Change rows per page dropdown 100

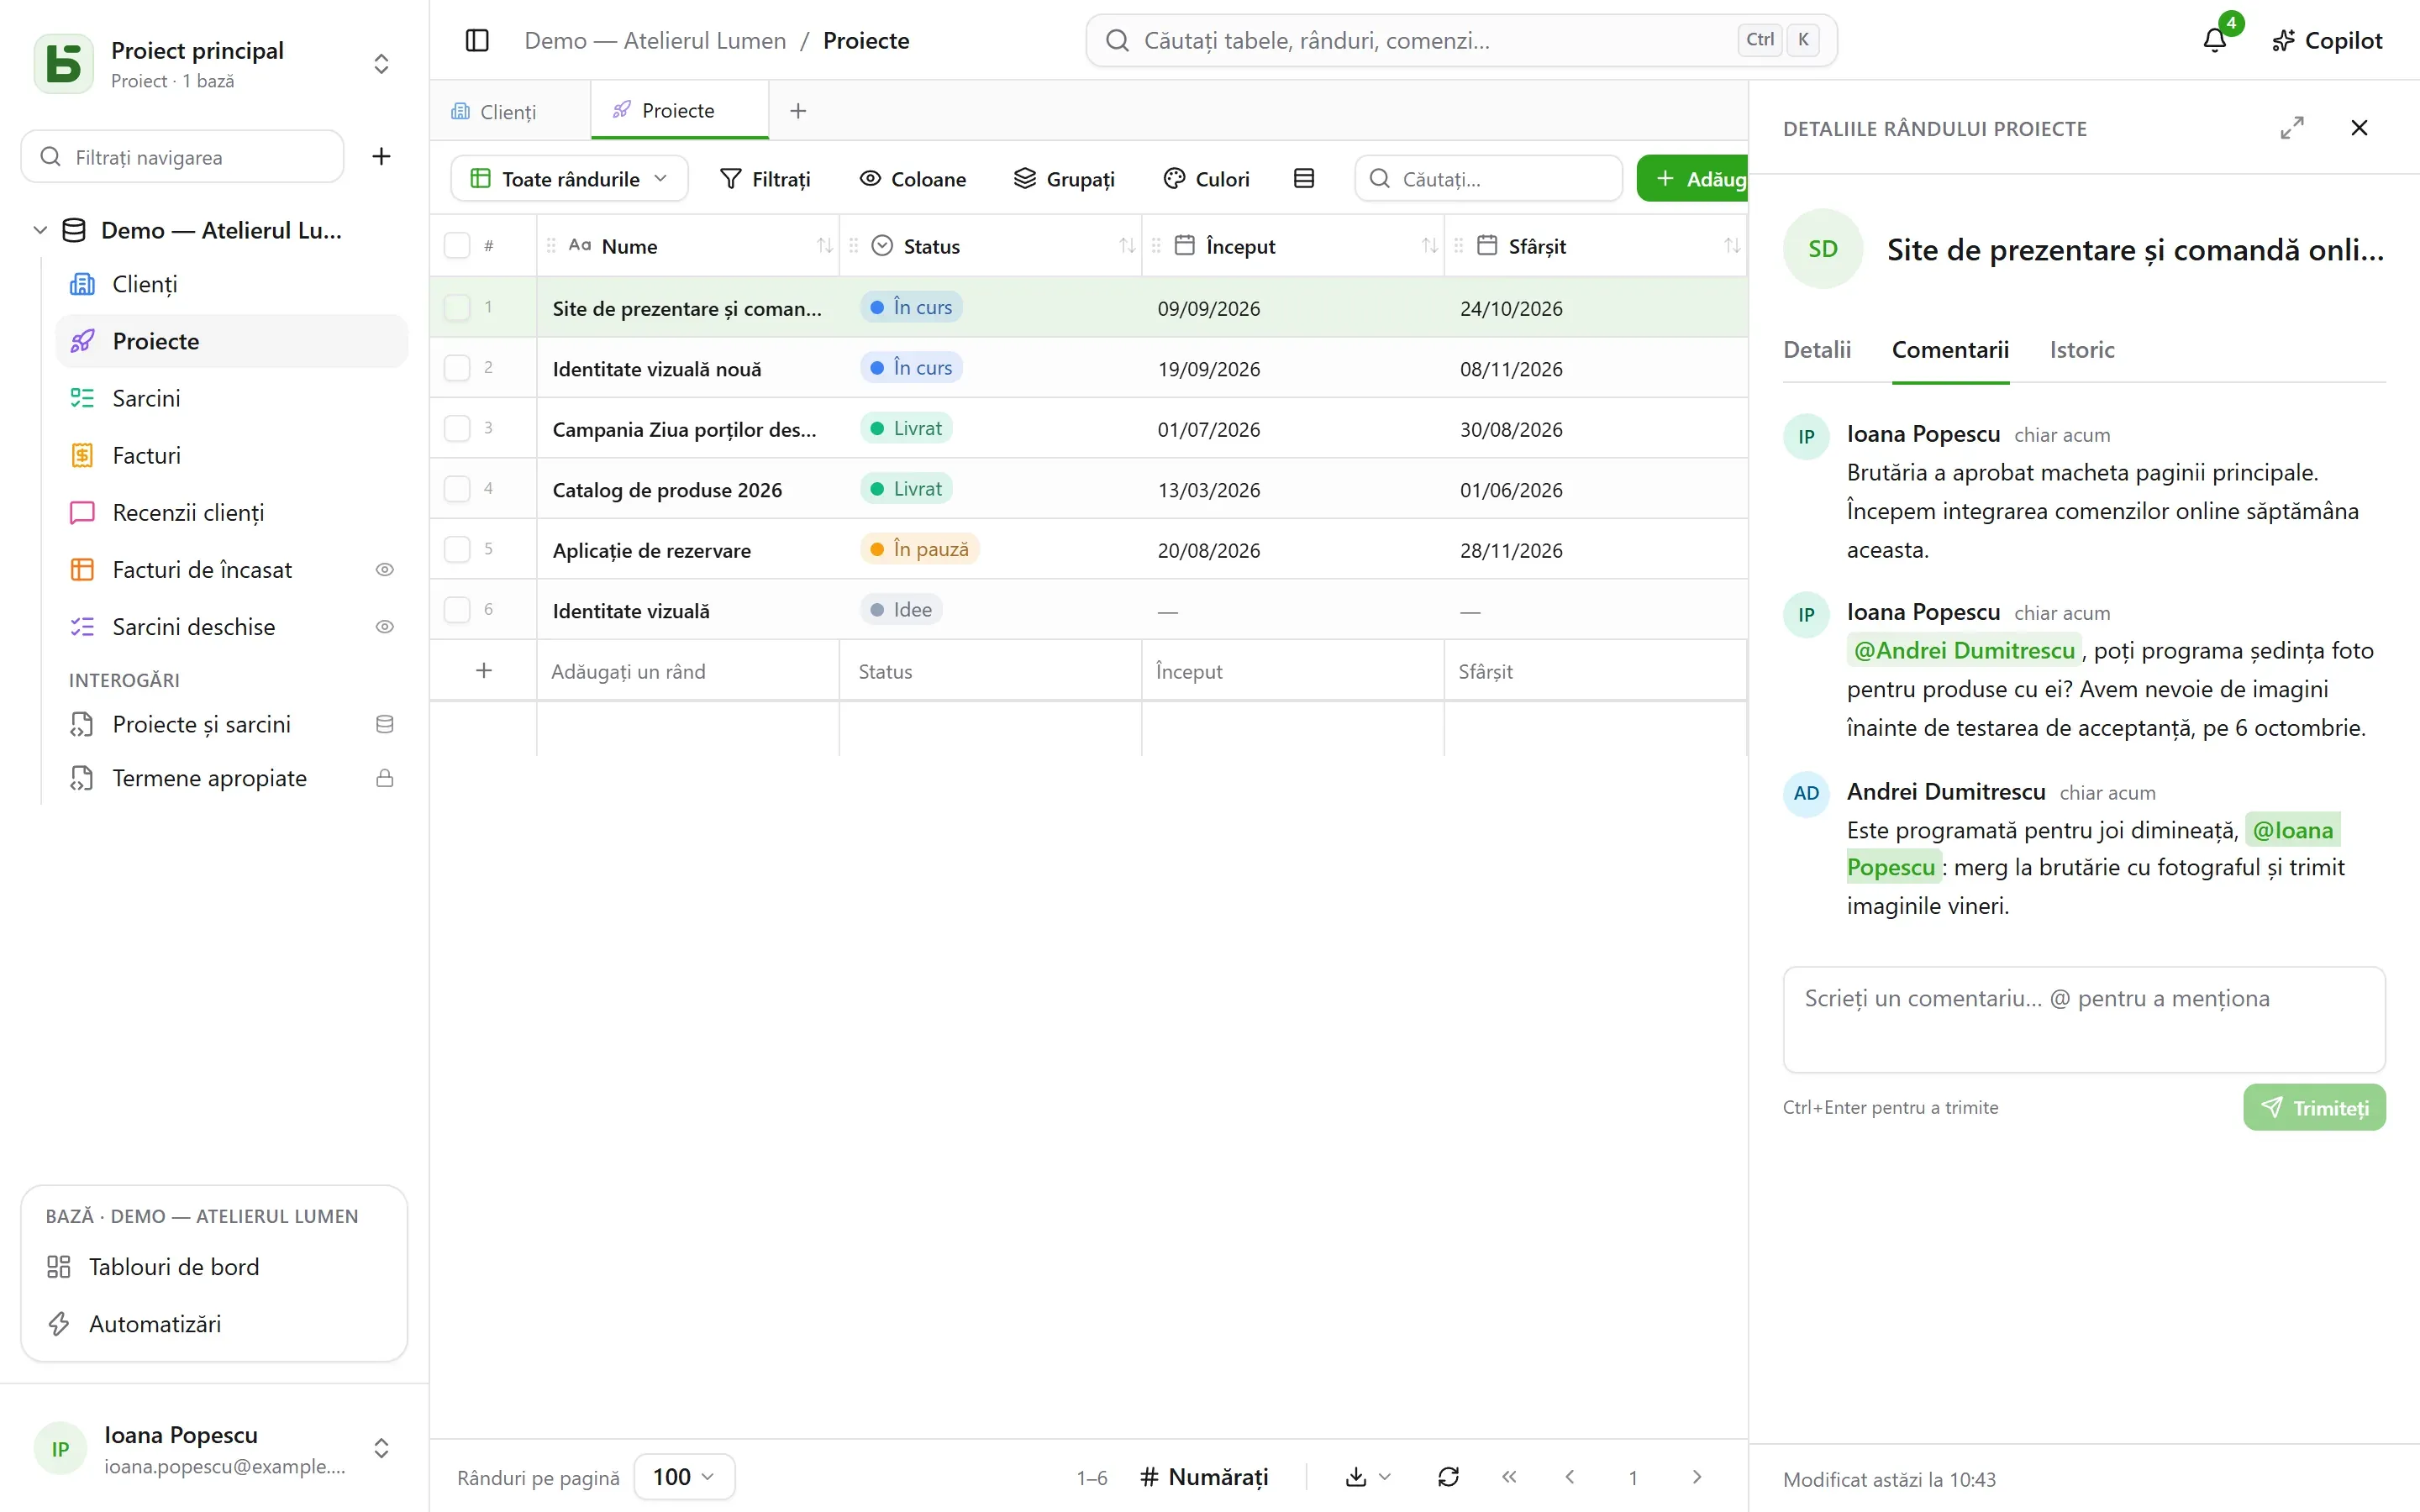(684, 1477)
